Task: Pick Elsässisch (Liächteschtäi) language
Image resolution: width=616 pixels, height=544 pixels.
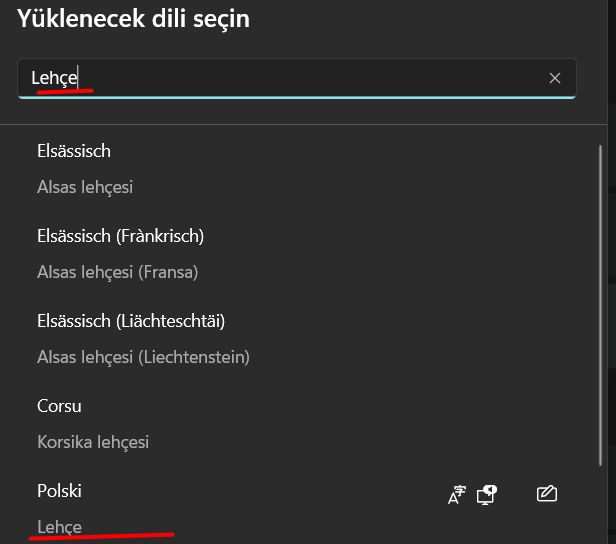Action: (131, 321)
